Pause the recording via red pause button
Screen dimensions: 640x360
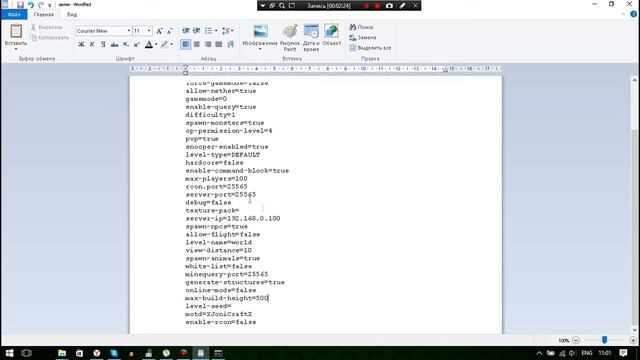(x=367, y=6)
